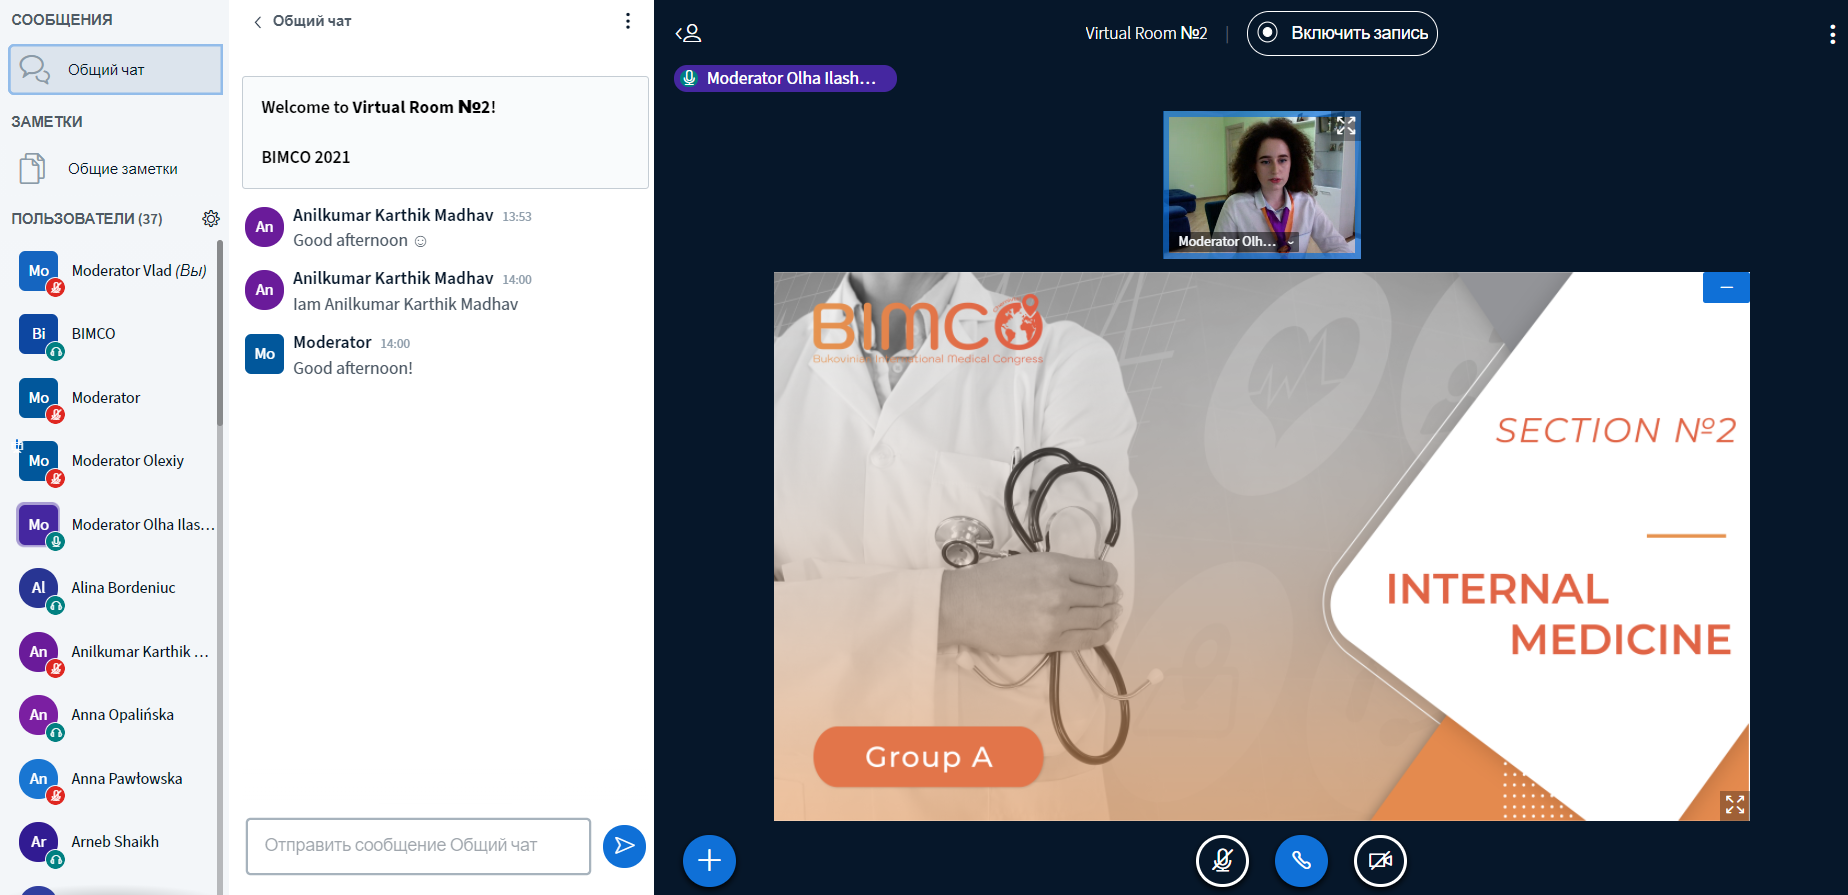The image size is (1848, 895).
Task: Open the blue plus actions button
Action: coord(709,860)
